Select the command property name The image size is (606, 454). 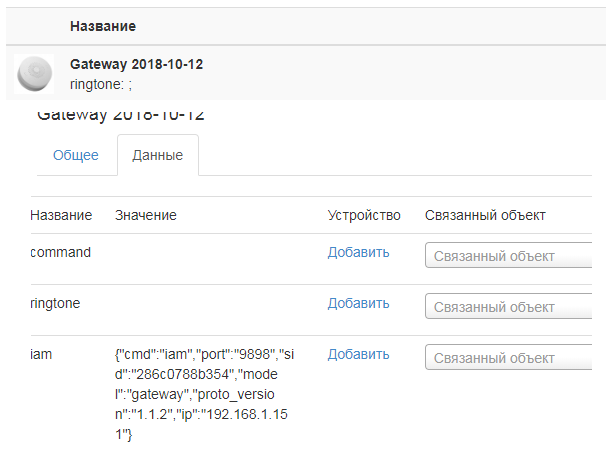click(x=61, y=252)
